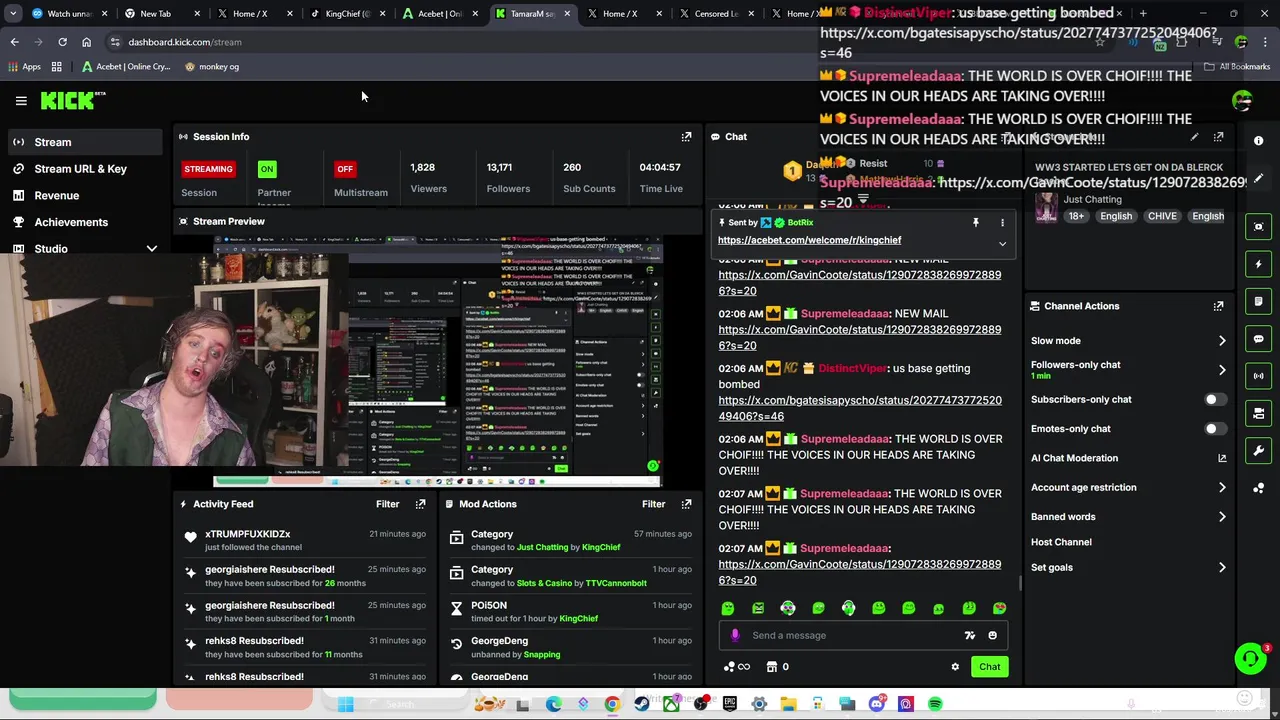Switch to the KingChief browser tab
The width and height of the screenshot is (1280, 720).
(347, 14)
